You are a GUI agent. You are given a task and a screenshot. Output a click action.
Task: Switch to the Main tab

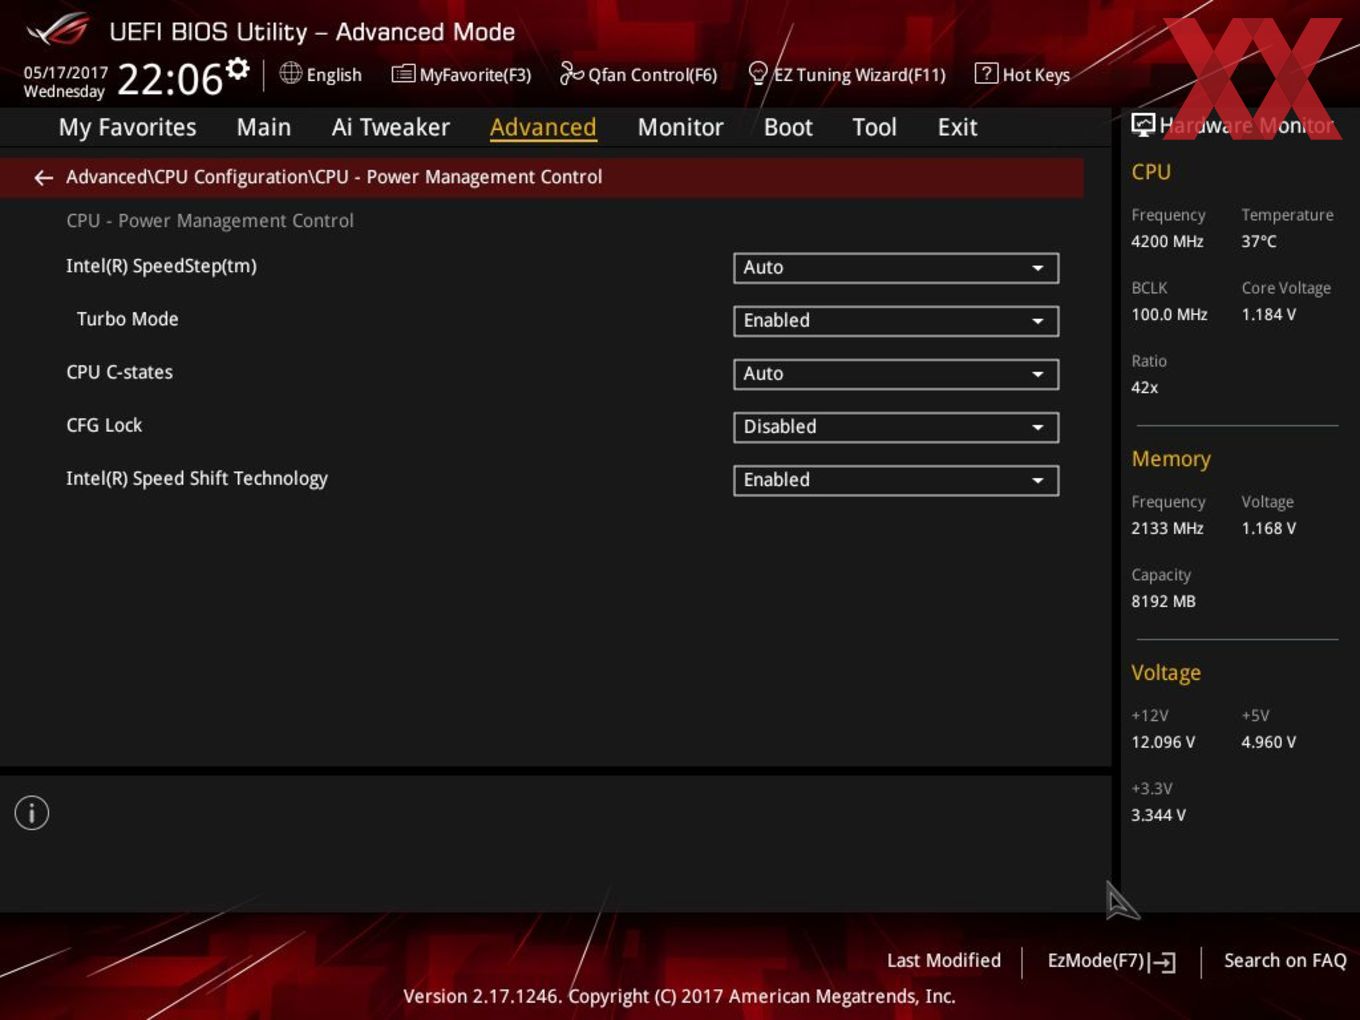[264, 127]
